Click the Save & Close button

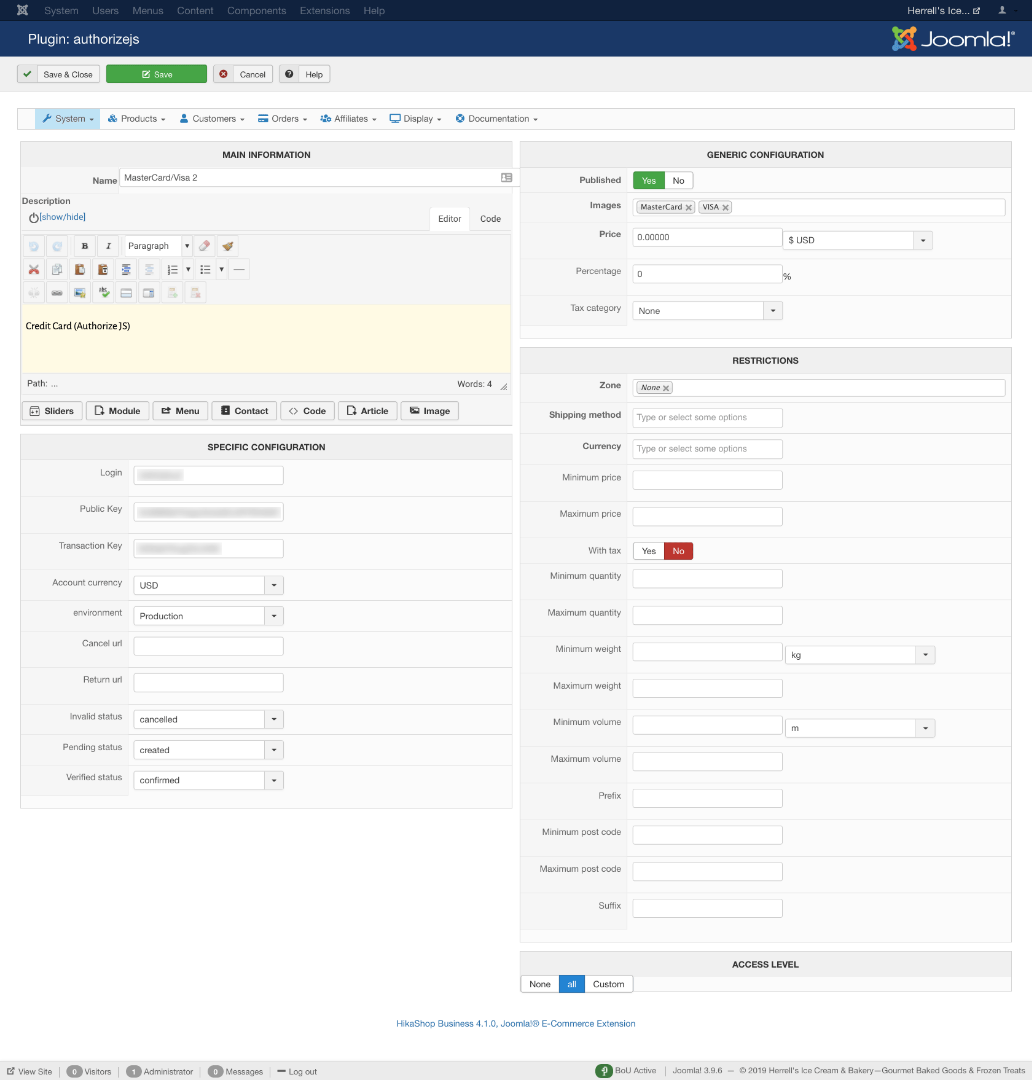coord(59,74)
